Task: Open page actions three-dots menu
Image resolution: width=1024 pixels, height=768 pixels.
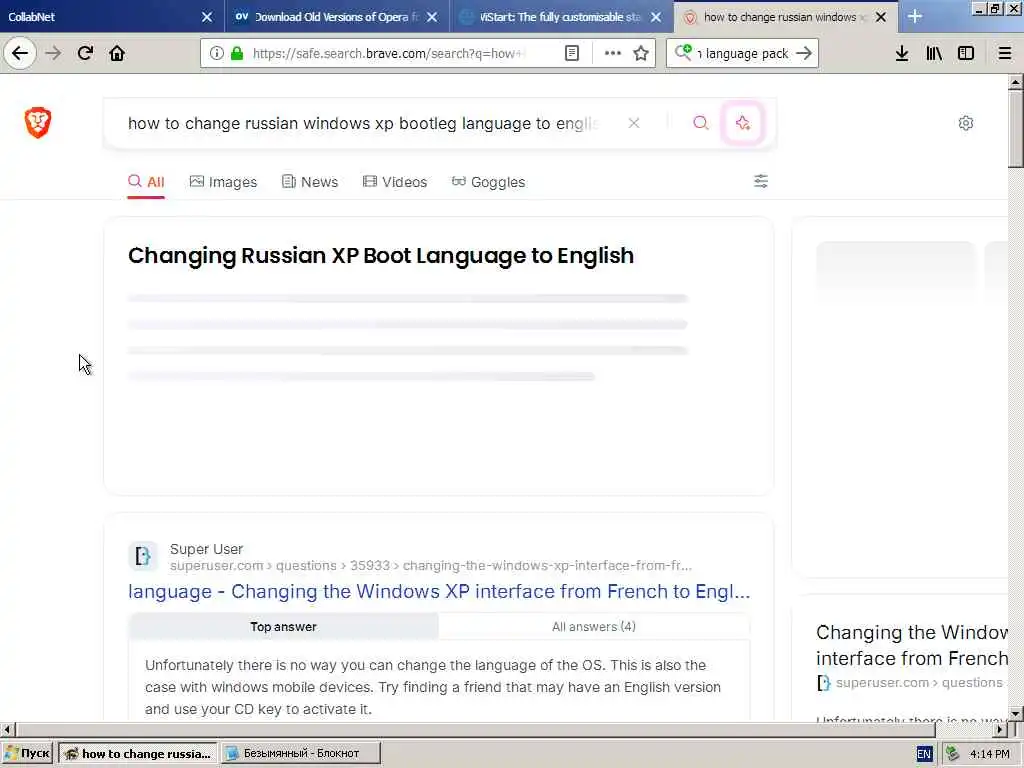Action: [613, 53]
